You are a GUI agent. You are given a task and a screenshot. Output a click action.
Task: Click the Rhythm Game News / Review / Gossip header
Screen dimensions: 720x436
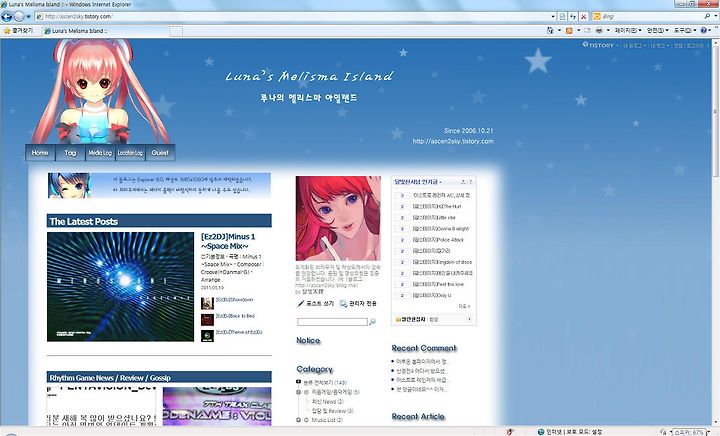tap(159, 378)
